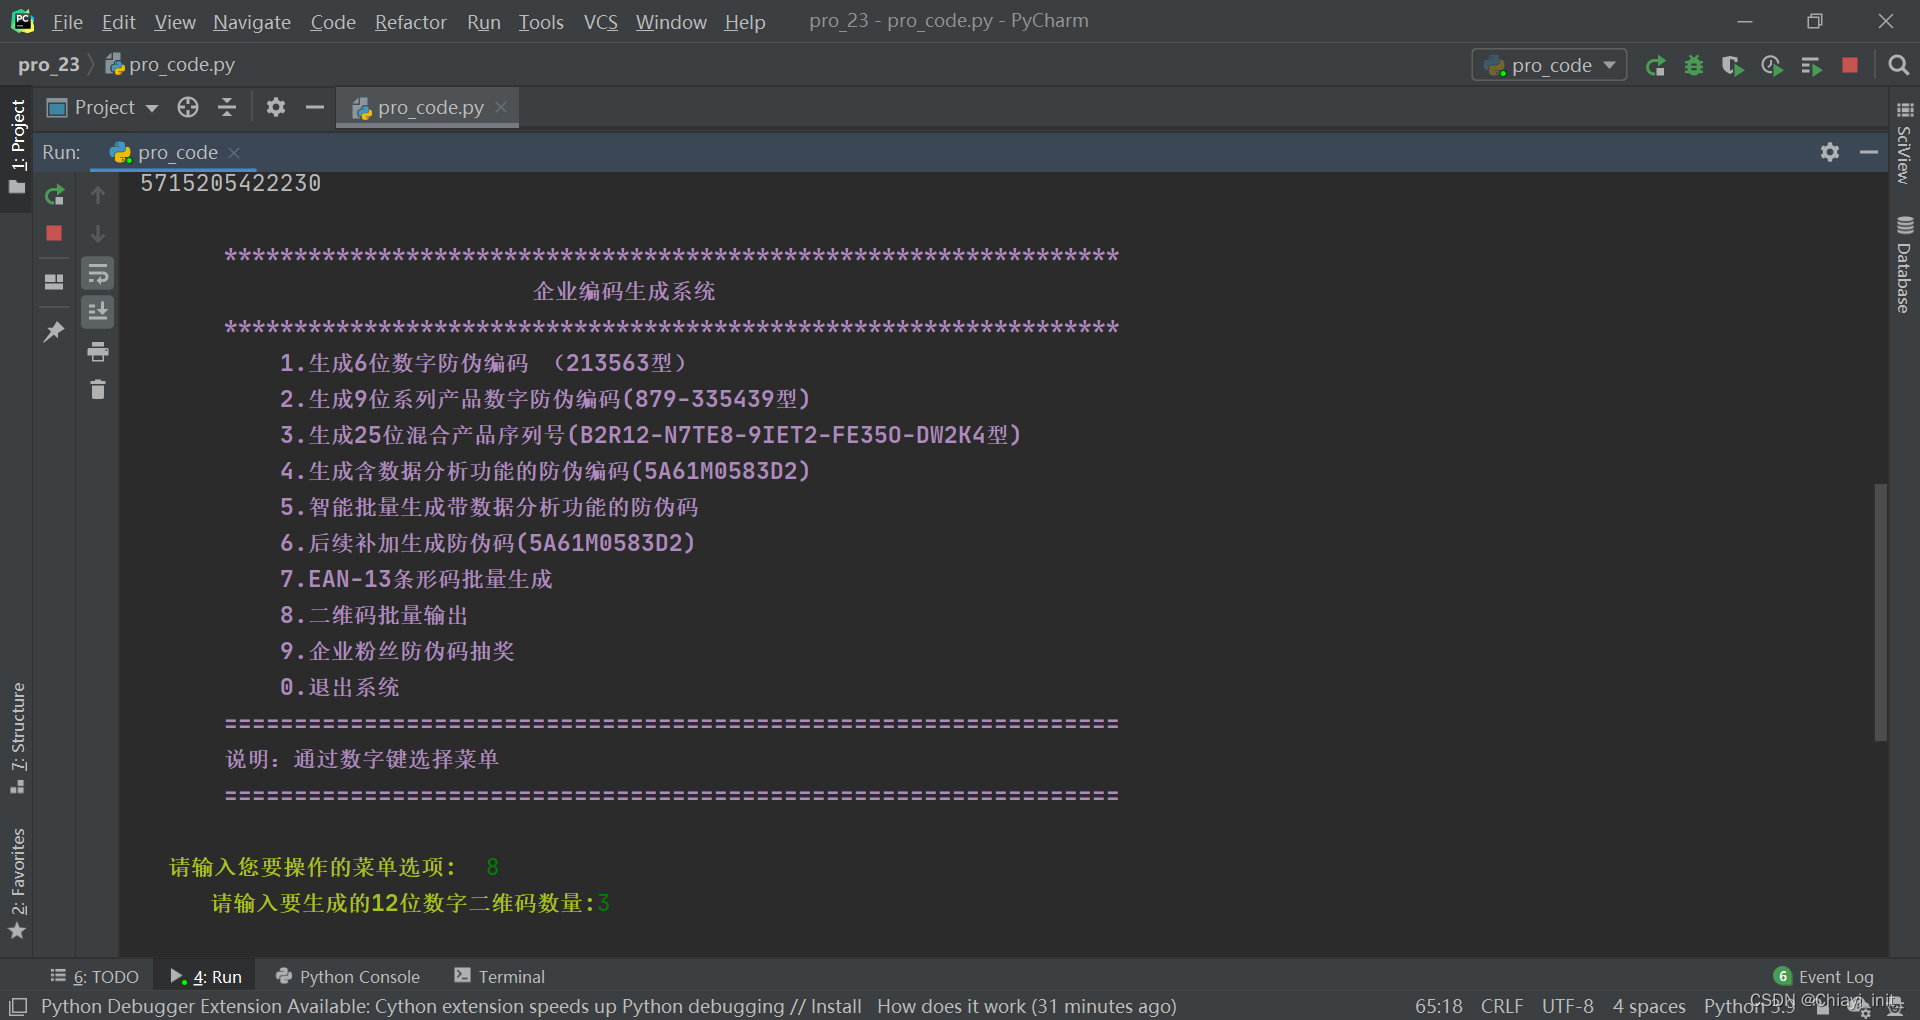Screen dimensions: 1920x1020
Task: Click the restore layout icon in Run panel
Action: (x=54, y=282)
